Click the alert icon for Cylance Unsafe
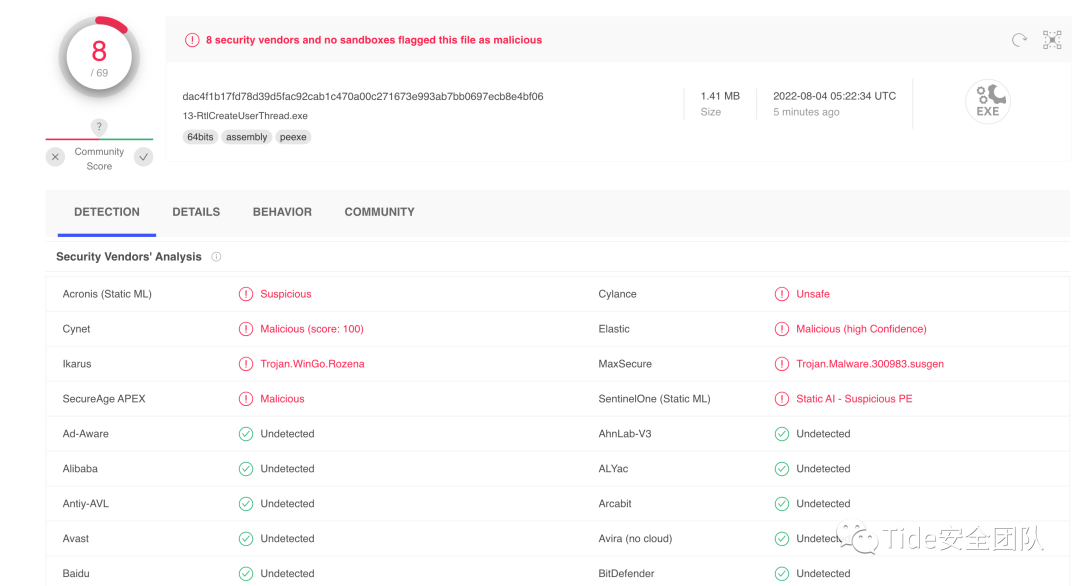The width and height of the screenshot is (1080, 586). [x=782, y=294]
